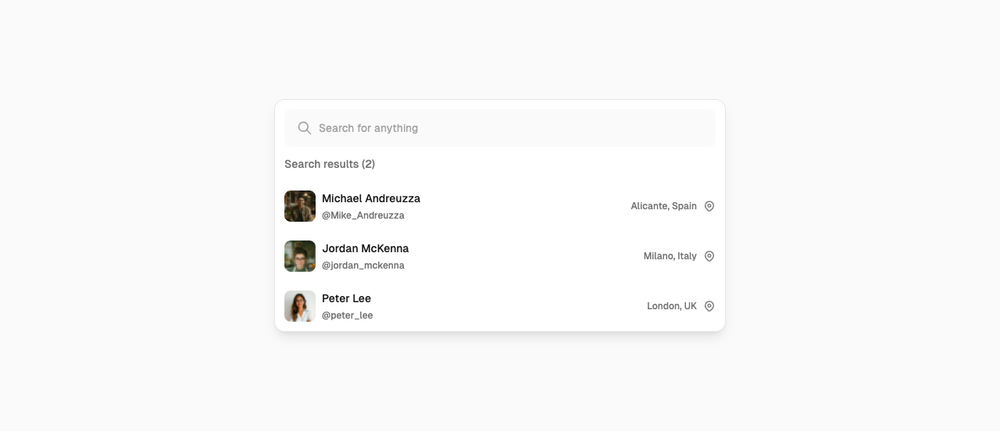This screenshot has width=1000, height=431.
Task: Open Michael Andreuzza's avatar photo
Action: tap(300, 206)
